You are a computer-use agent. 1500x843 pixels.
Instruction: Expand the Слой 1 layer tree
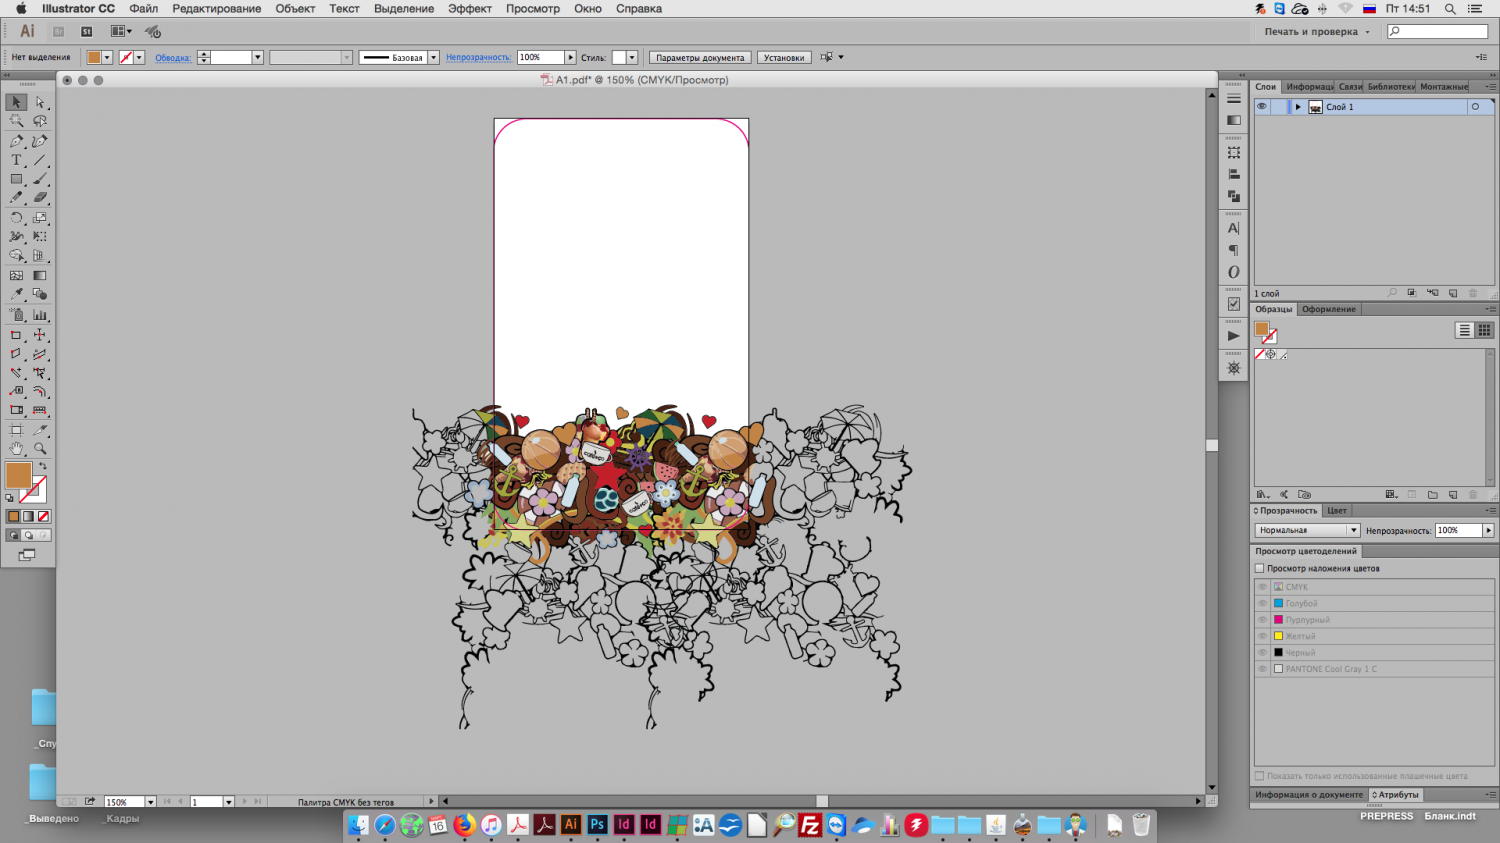click(1298, 107)
